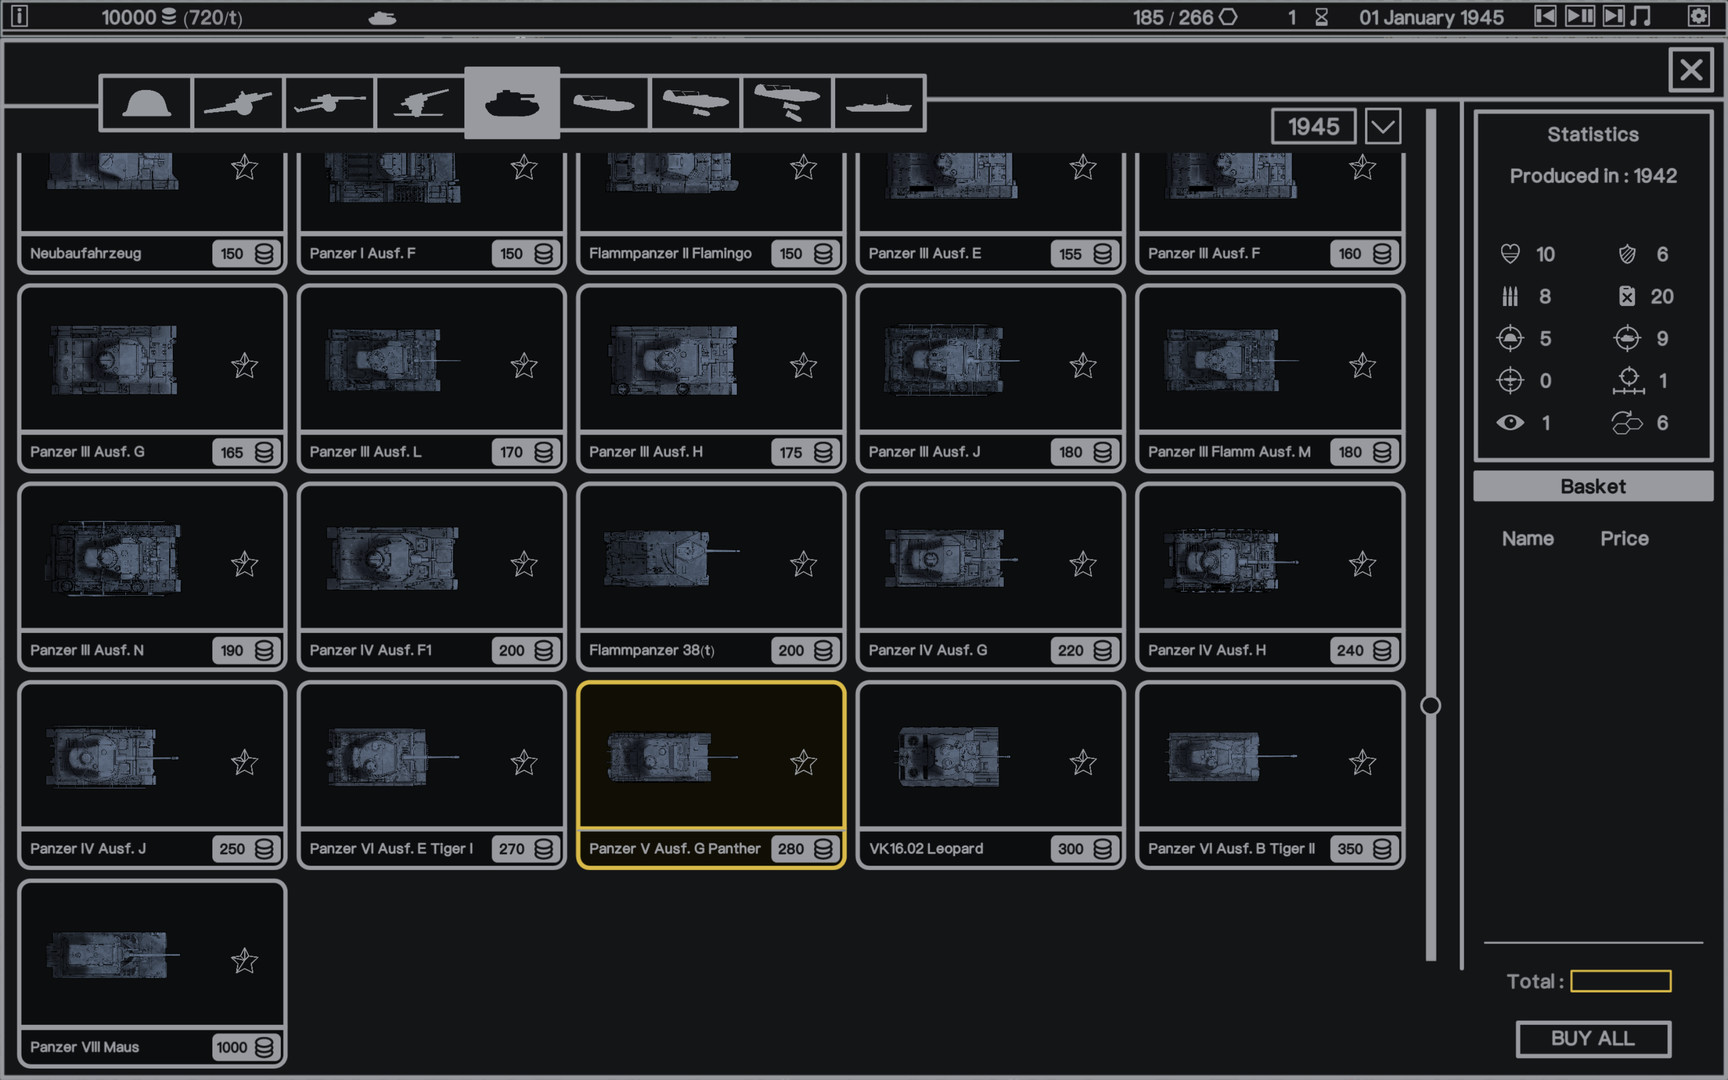
Task: Select the anti-aircraft gun category icon
Action: pos(421,103)
